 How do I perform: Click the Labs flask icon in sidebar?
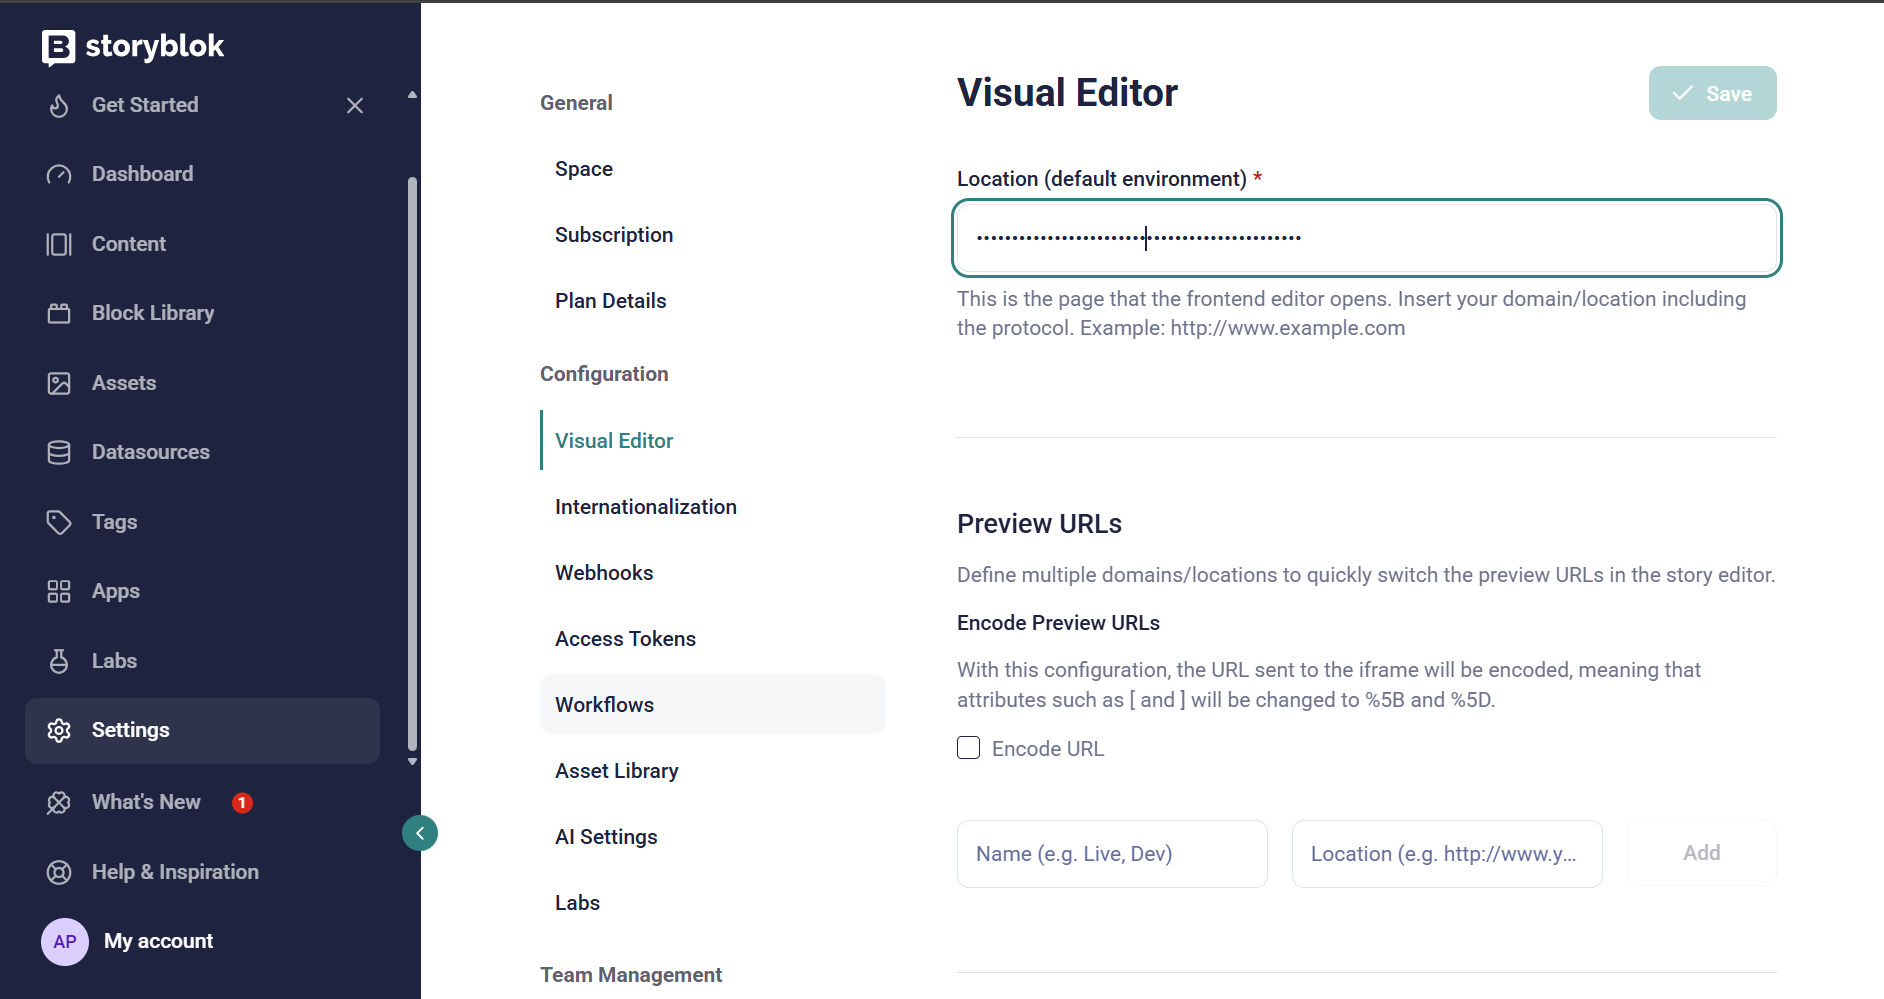pyautogui.click(x=59, y=661)
